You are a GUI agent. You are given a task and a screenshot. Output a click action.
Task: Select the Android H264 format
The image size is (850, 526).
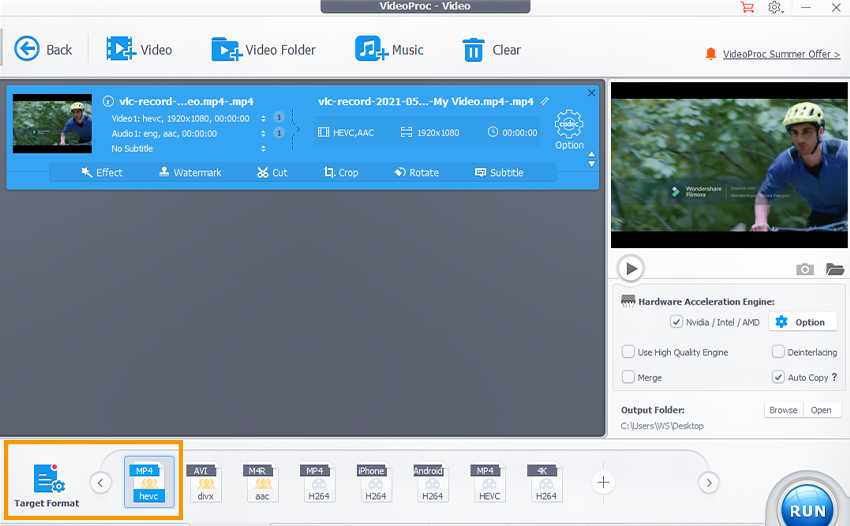point(432,482)
